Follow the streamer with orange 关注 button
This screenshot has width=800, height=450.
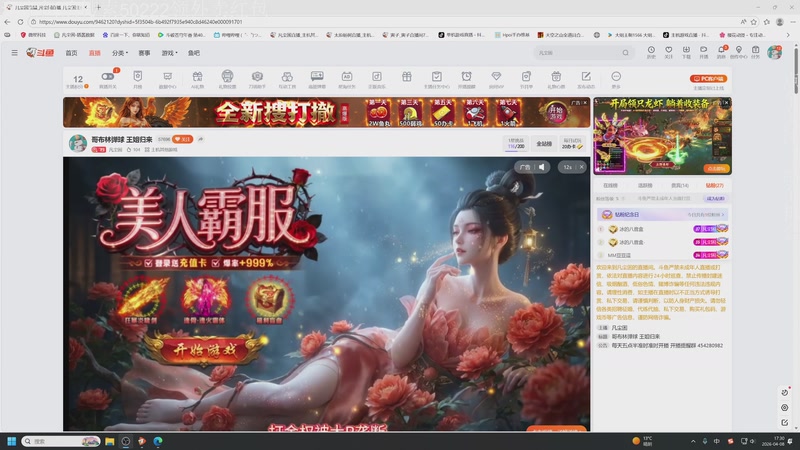[182, 139]
